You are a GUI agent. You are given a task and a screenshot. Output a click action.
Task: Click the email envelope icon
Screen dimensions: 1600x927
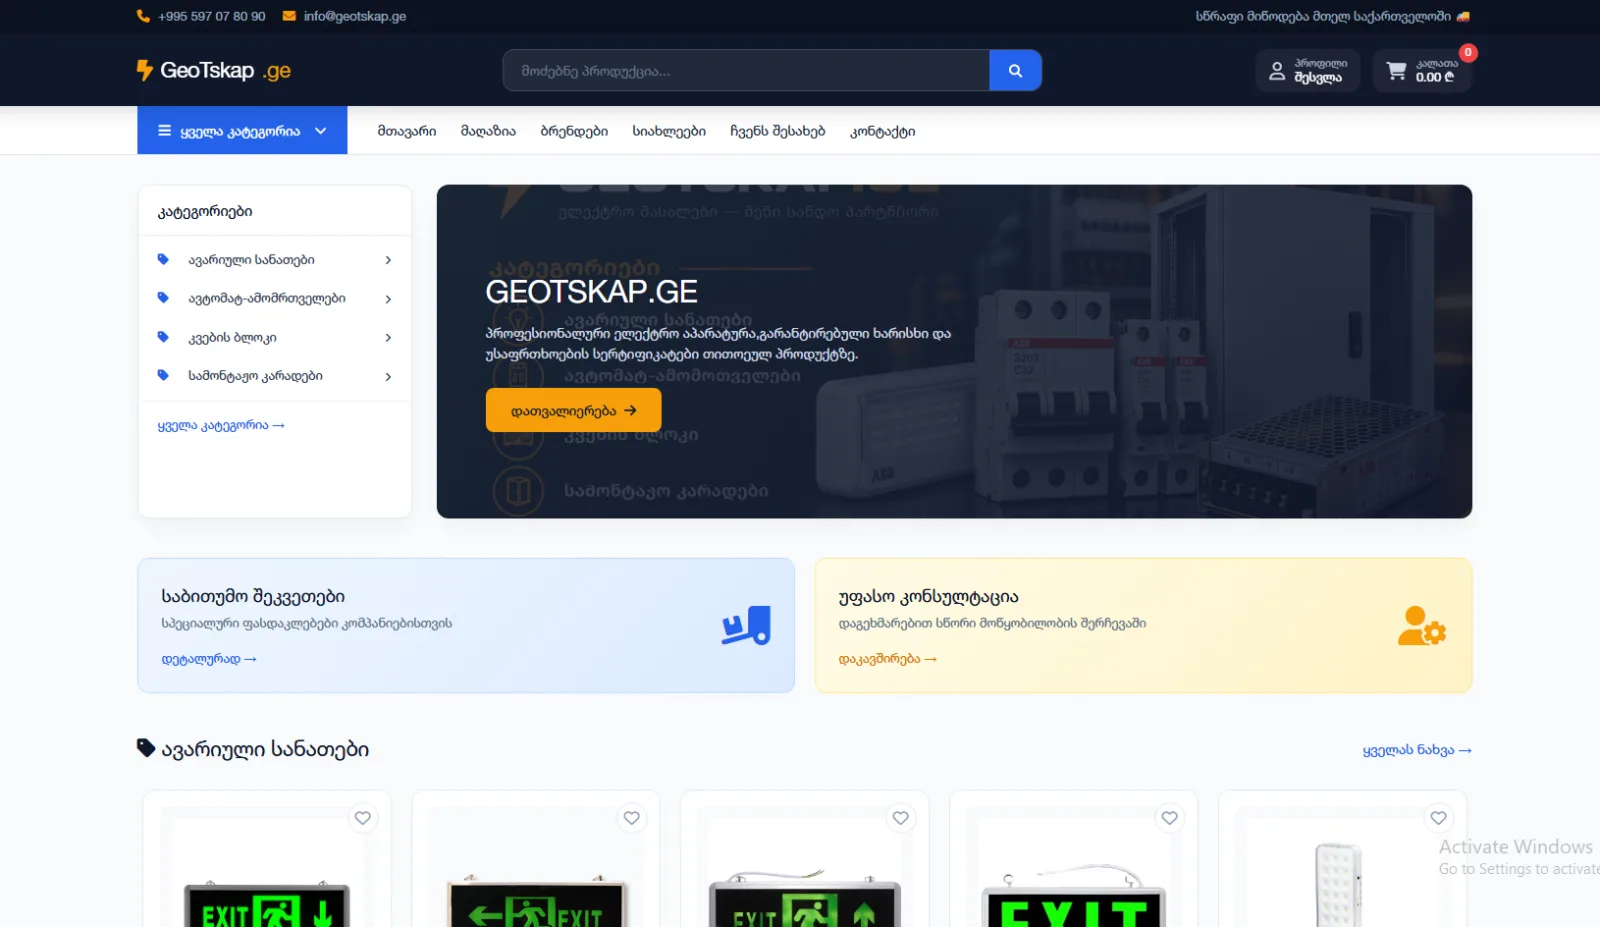[289, 16]
